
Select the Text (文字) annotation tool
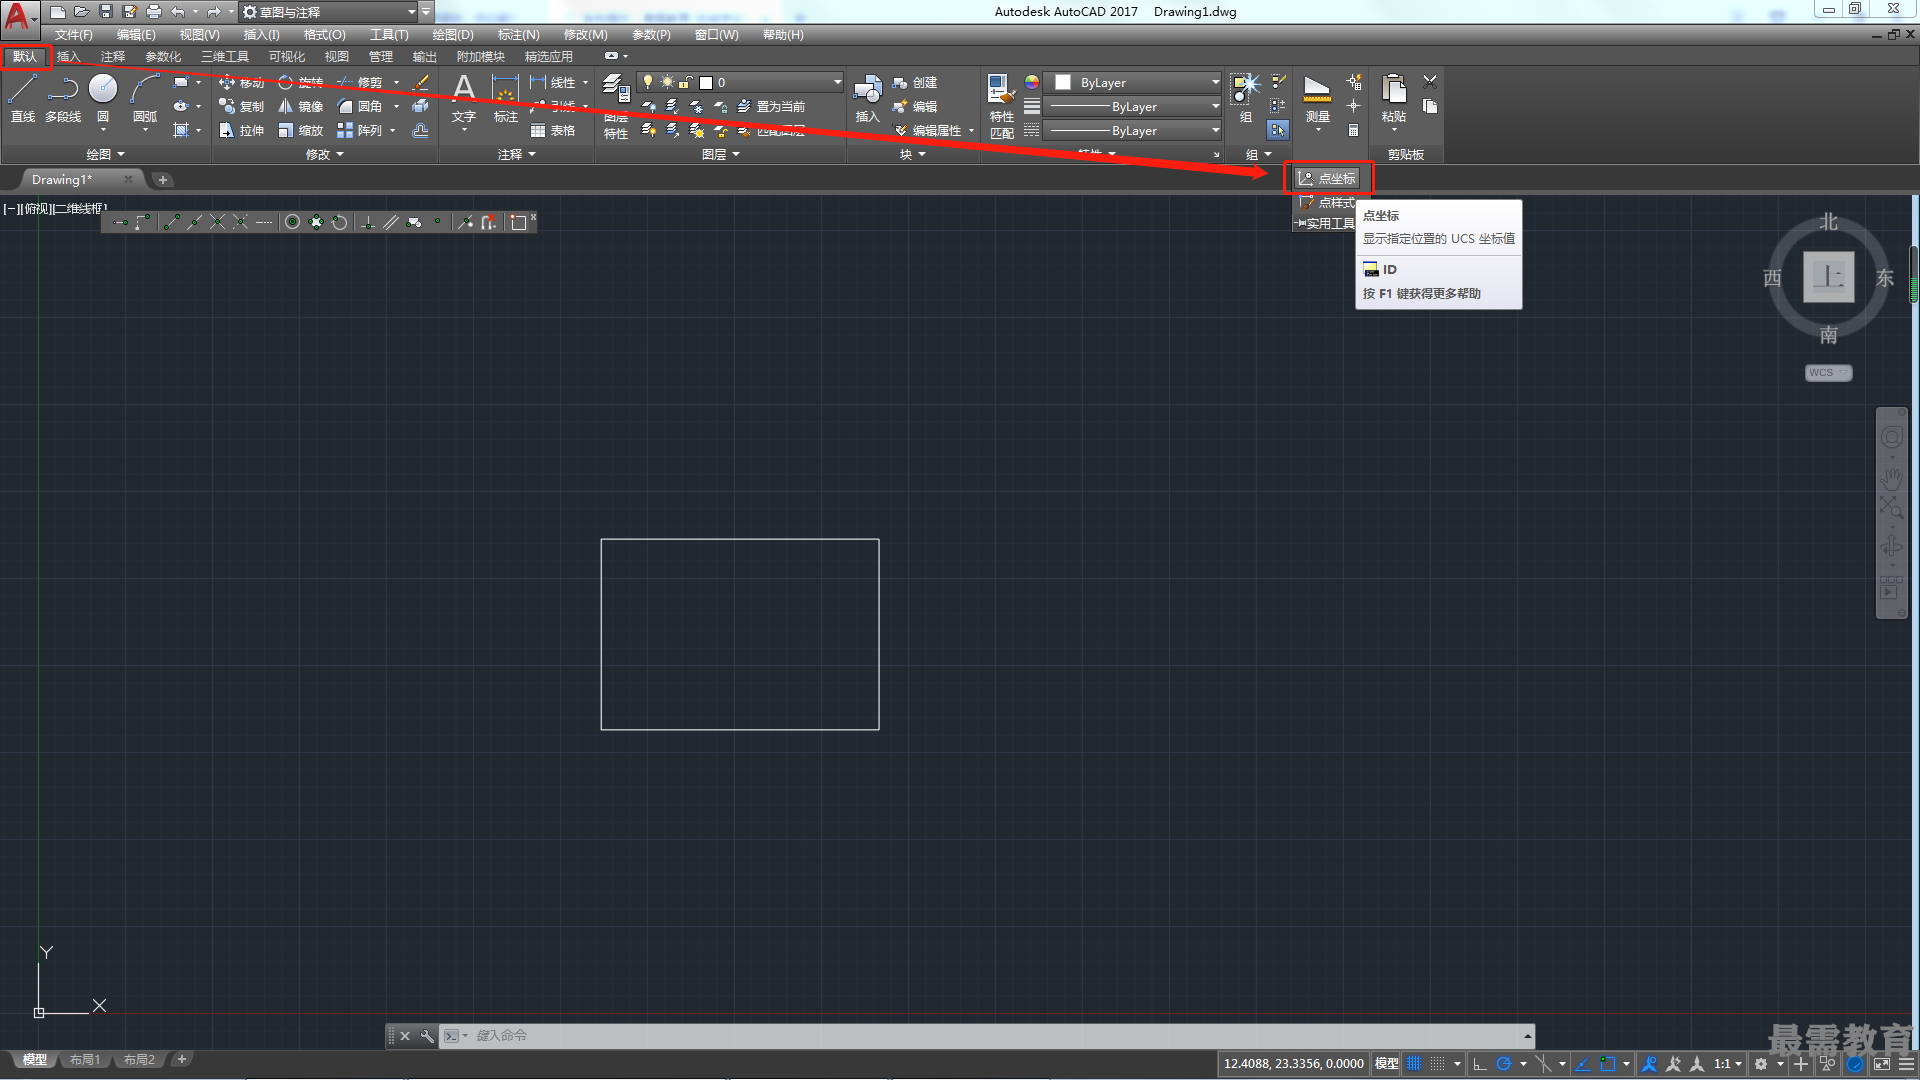464,99
